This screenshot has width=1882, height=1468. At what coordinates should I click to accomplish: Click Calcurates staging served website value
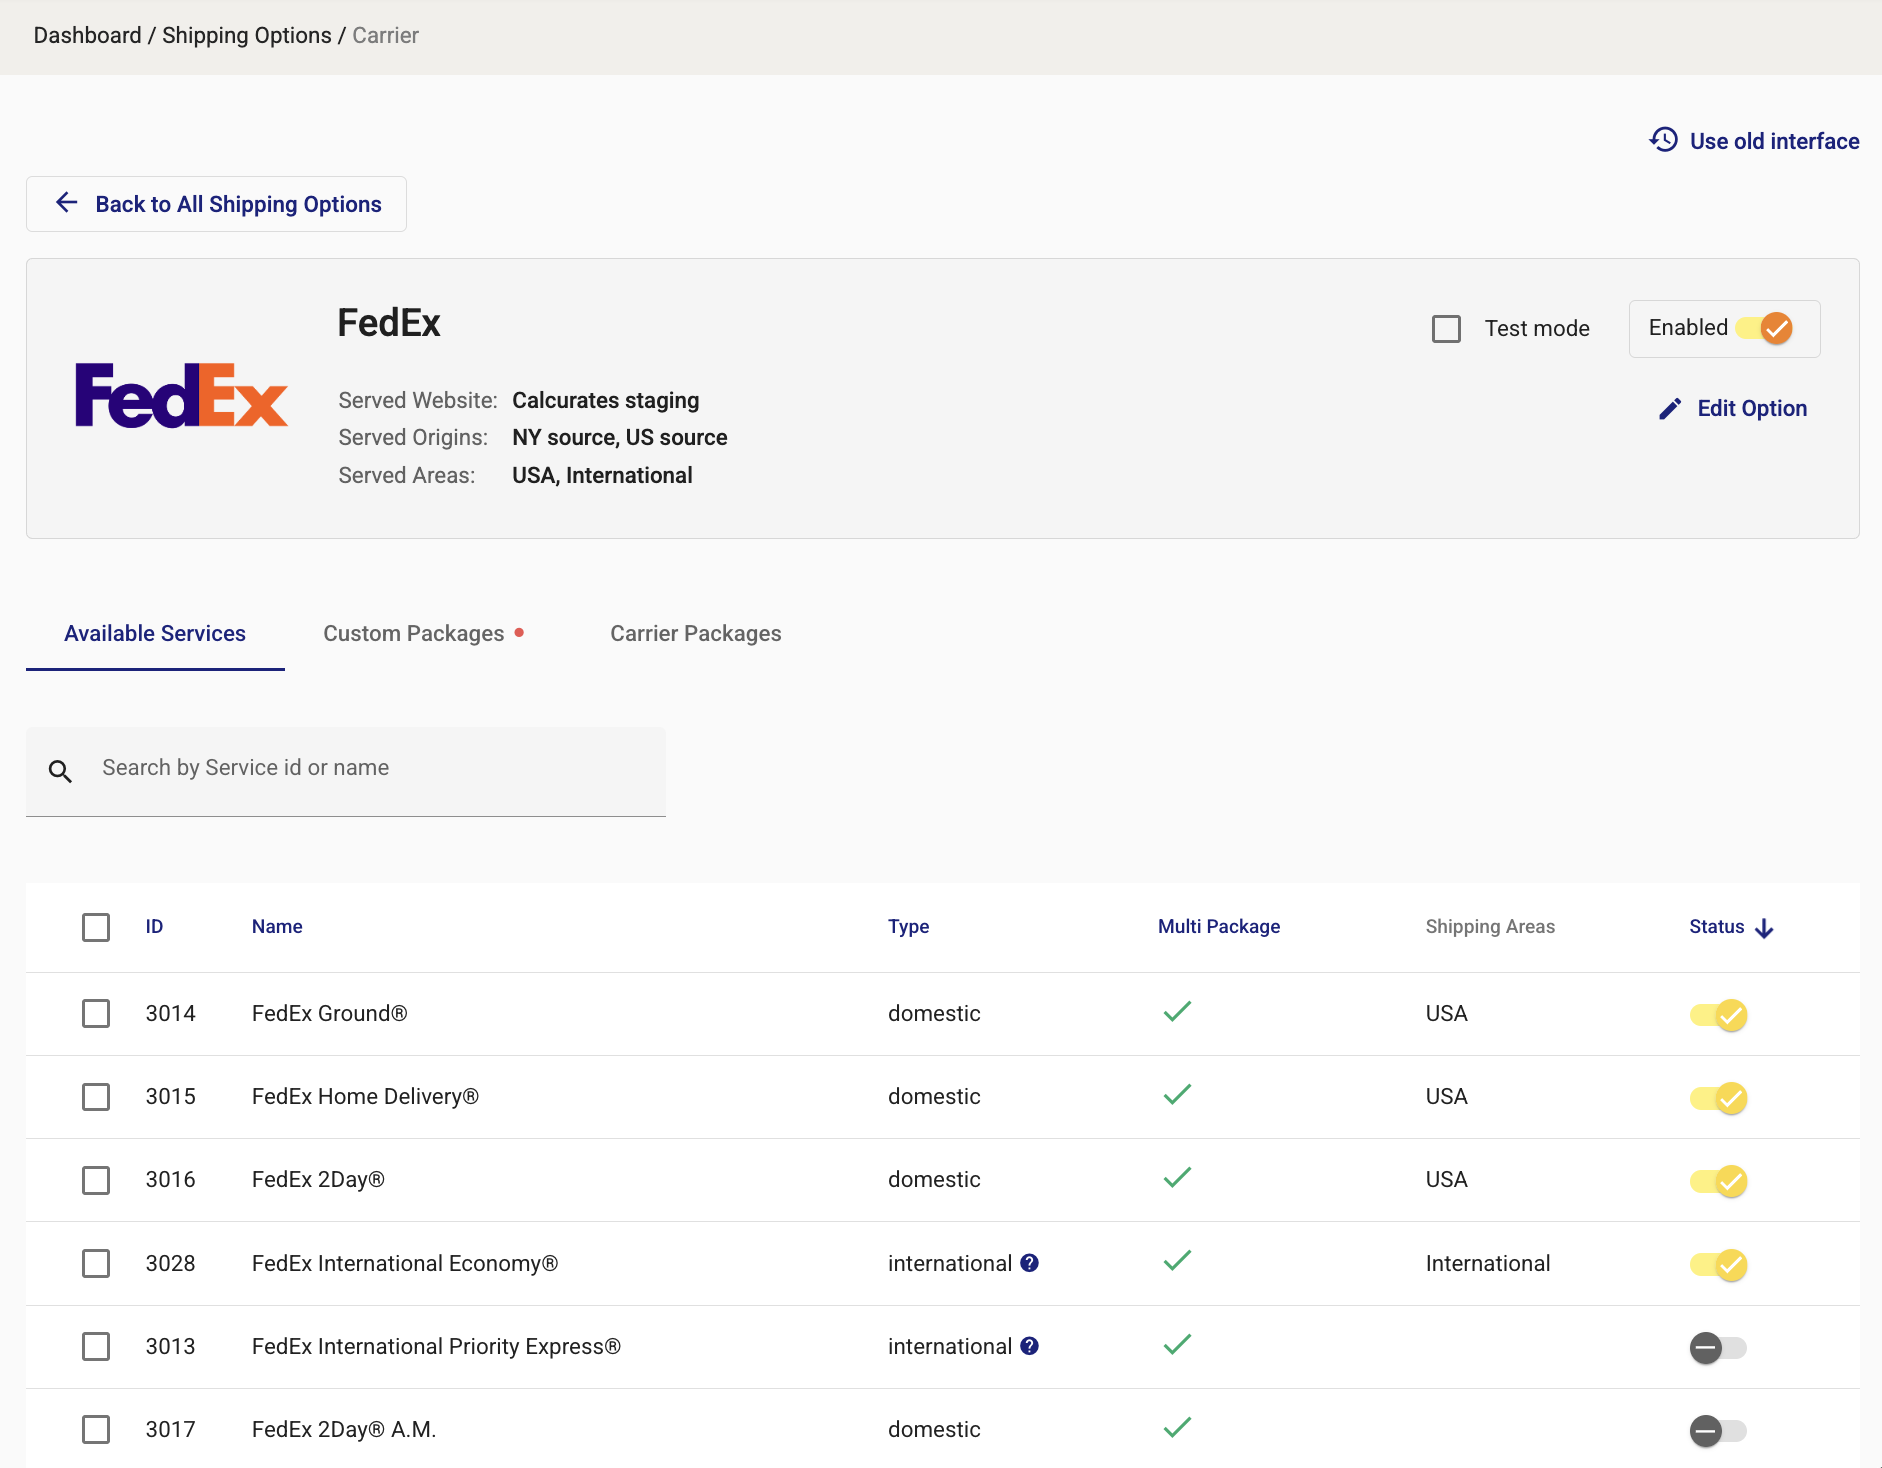(x=605, y=400)
